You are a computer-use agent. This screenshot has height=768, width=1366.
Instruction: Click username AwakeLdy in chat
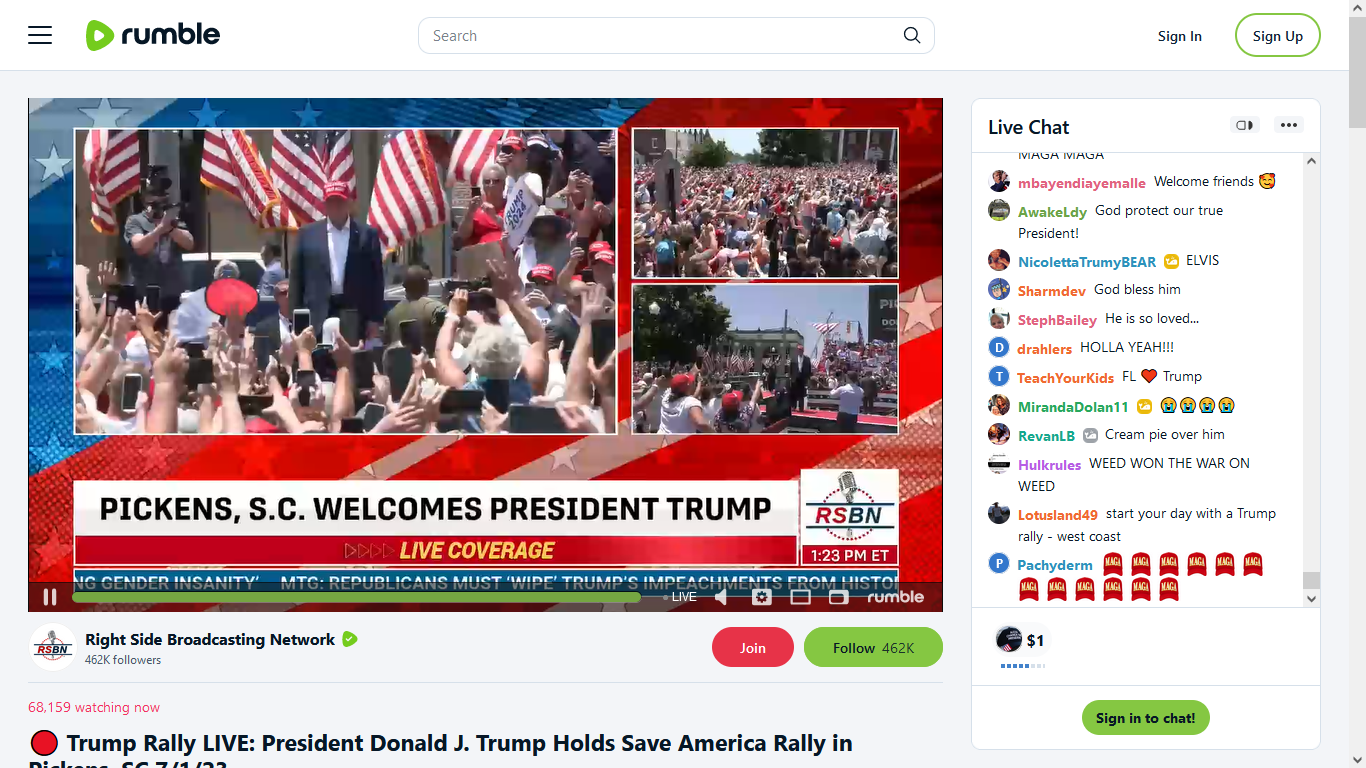coord(1052,212)
